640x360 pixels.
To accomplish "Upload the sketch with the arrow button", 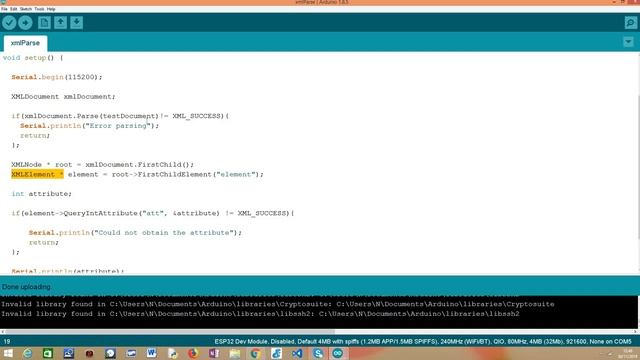I will (25, 23).
